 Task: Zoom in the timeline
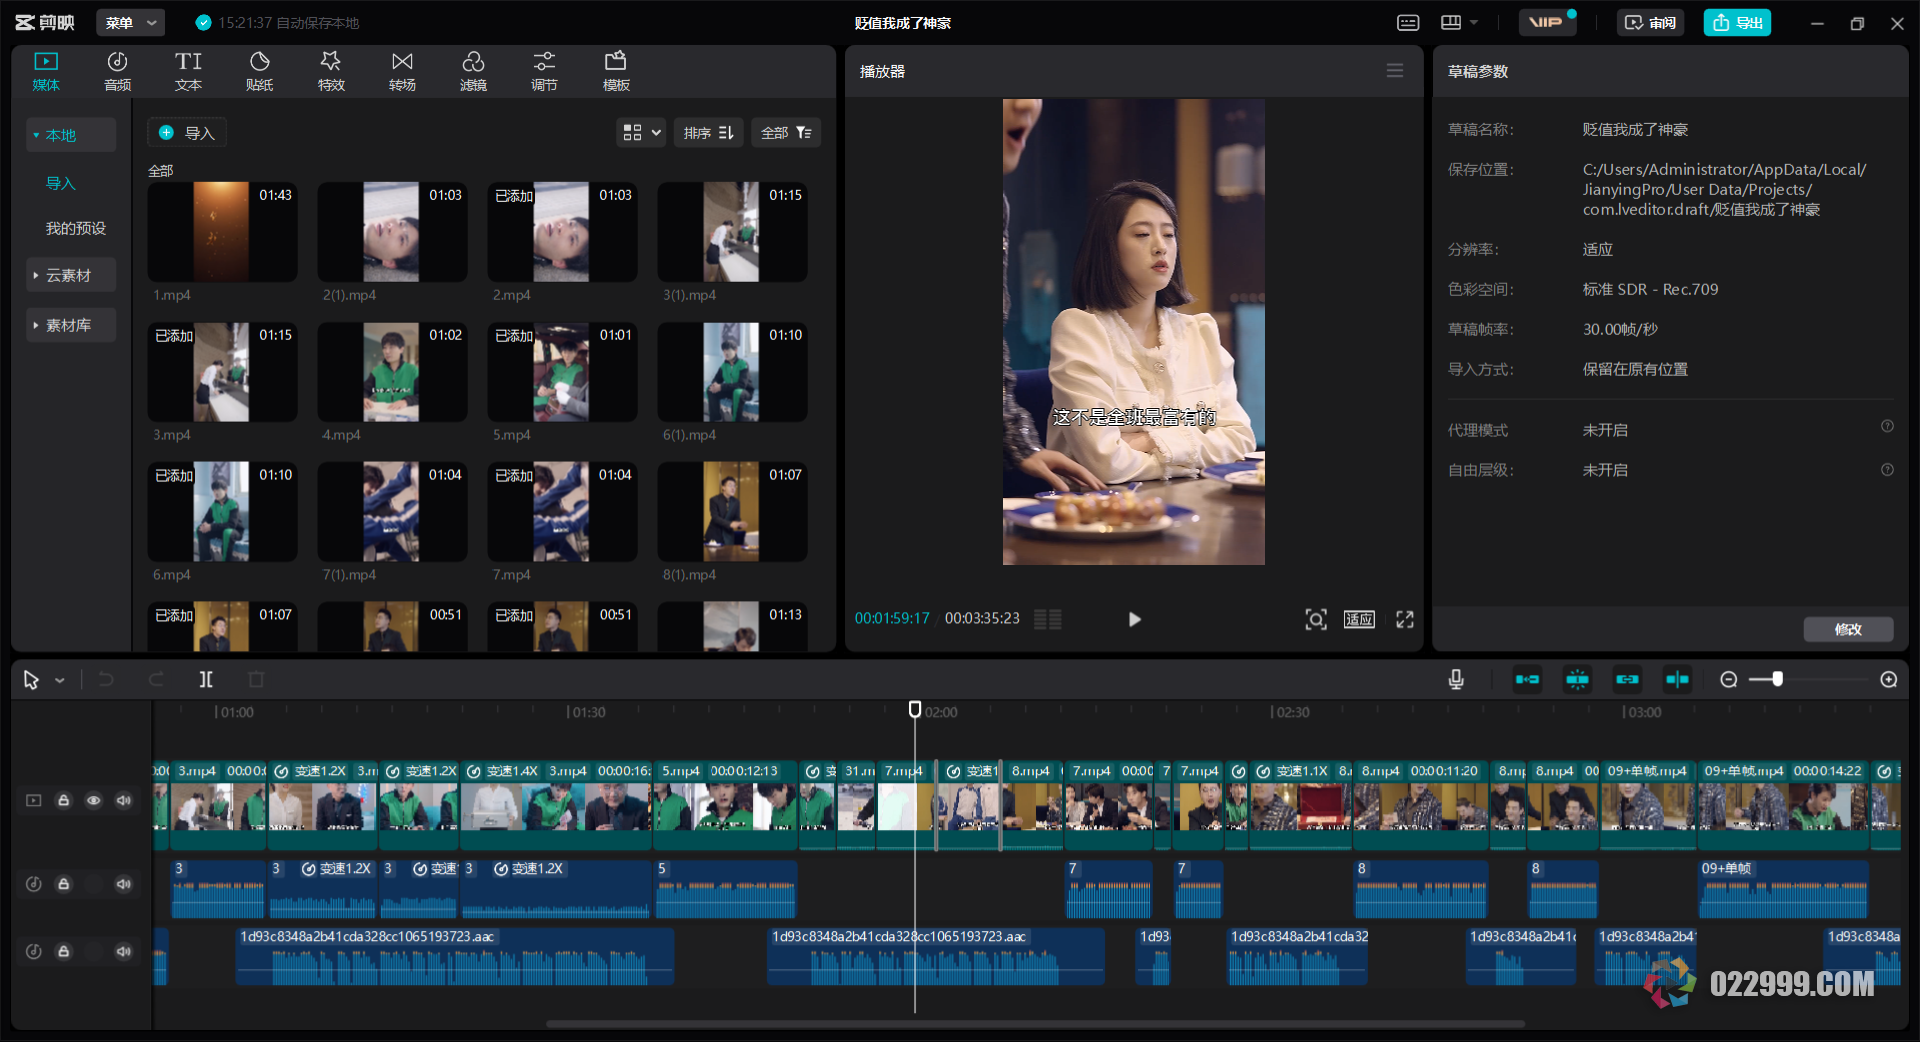point(1888,680)
